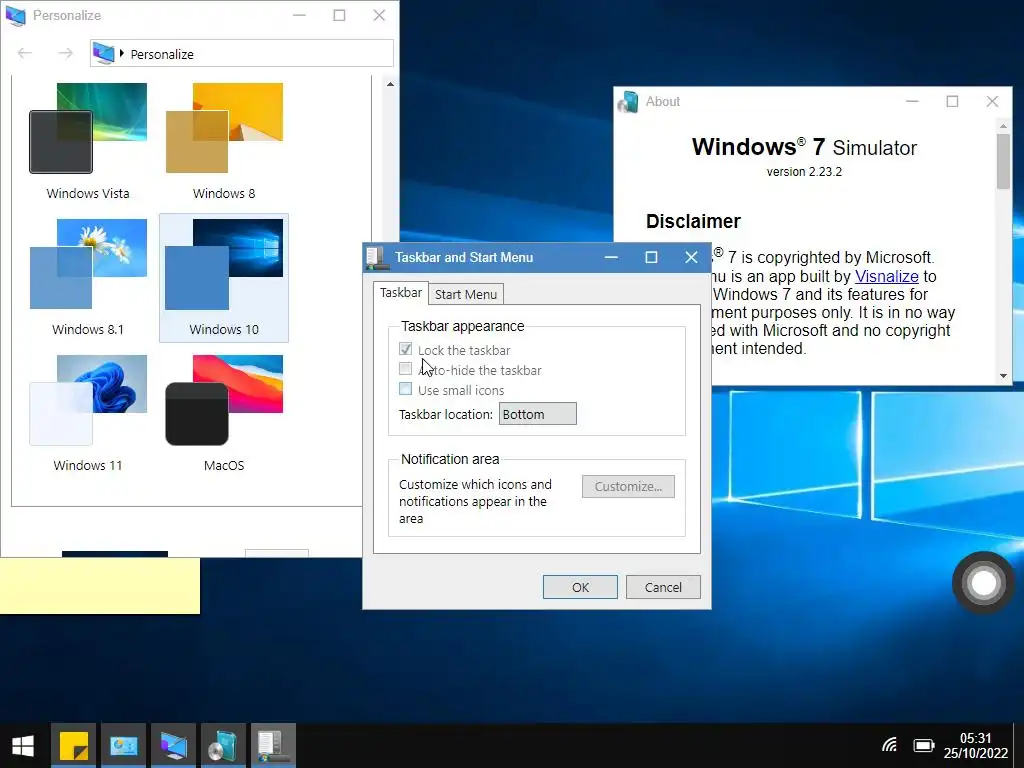
Task: Open the Taskbar properties taskbar icon
Action: pyautogui.click(x=273, y=746)
